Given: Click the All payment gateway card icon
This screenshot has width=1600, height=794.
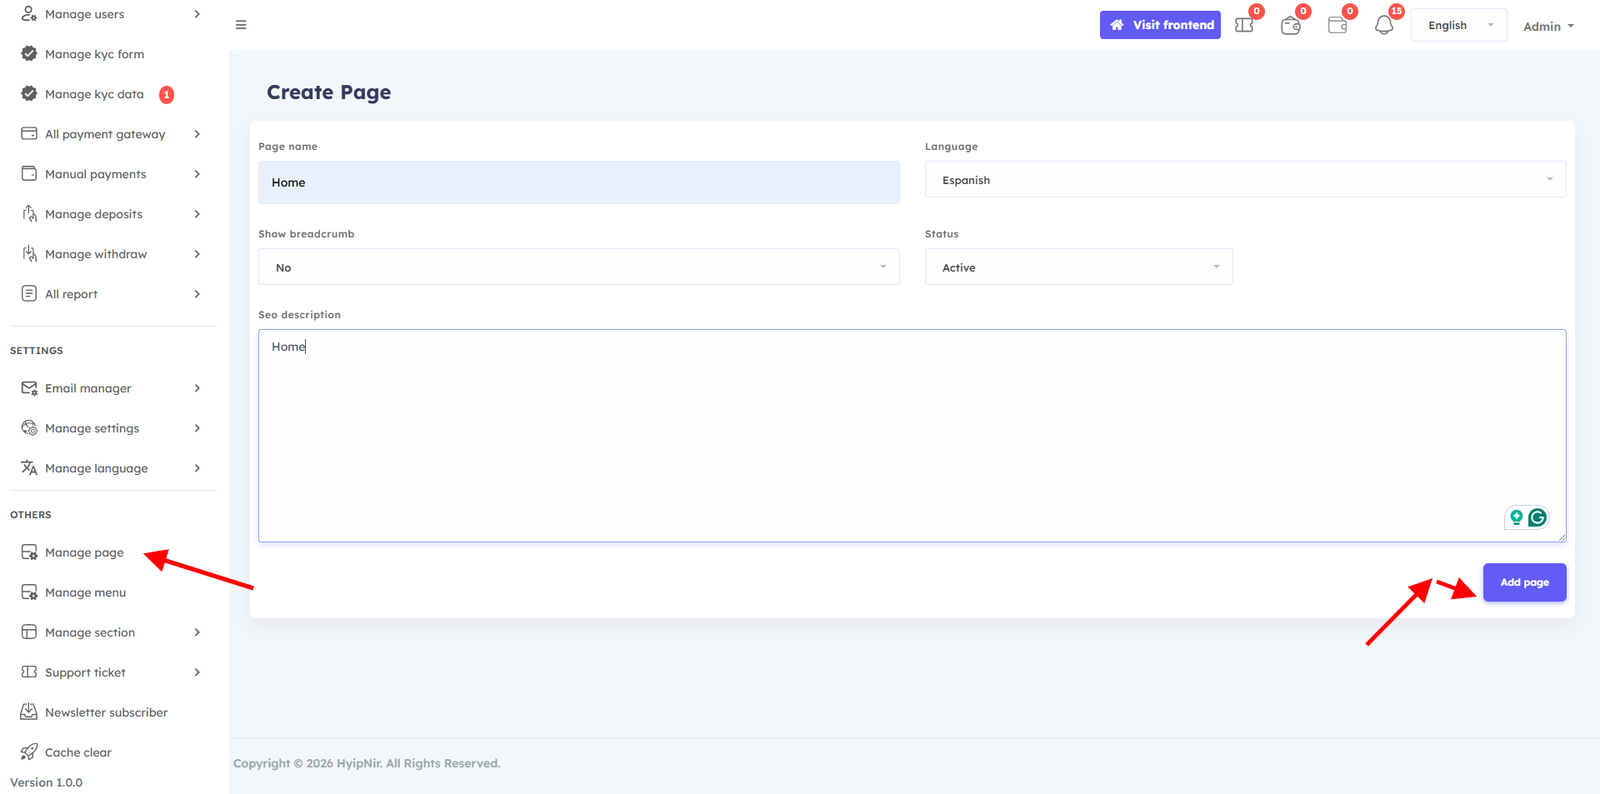Looking at the screenshot, I should click(x=29, y=134).
